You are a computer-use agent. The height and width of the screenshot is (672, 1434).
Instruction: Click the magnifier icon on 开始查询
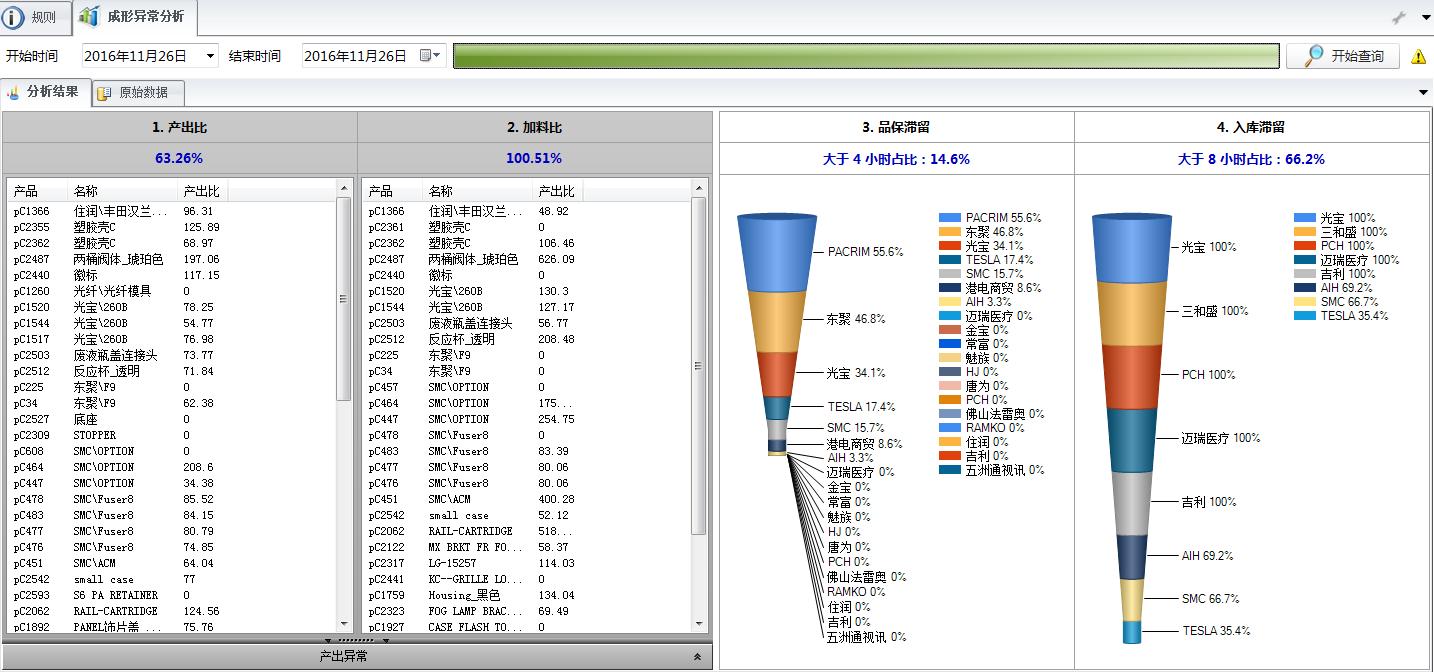point(1313,56)
